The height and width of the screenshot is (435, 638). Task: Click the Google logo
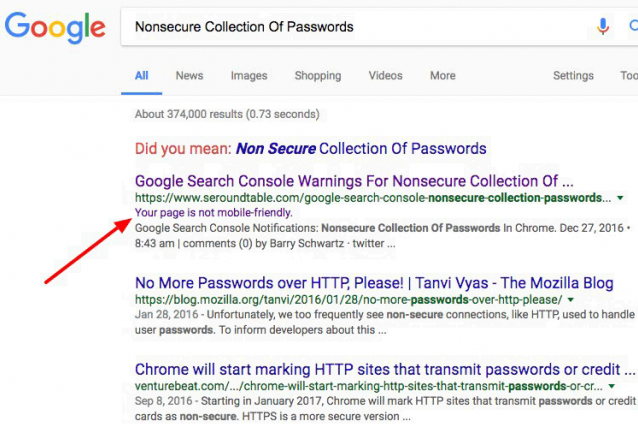tap(55, 27)
